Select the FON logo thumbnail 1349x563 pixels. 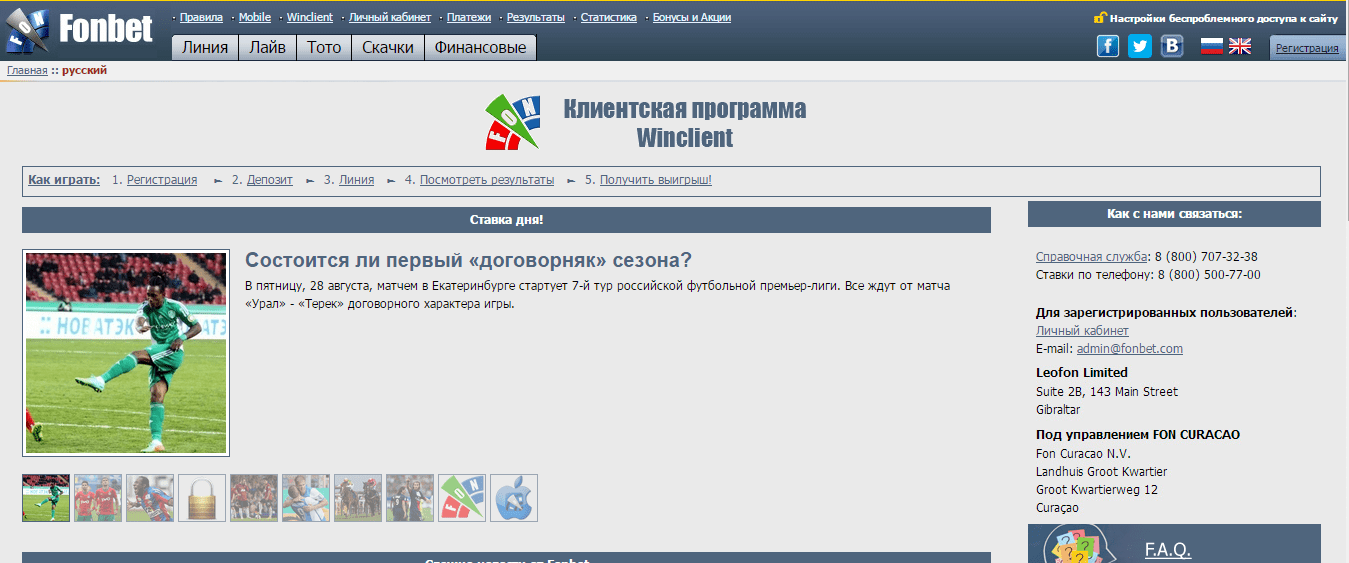click(x=462, y=498)
